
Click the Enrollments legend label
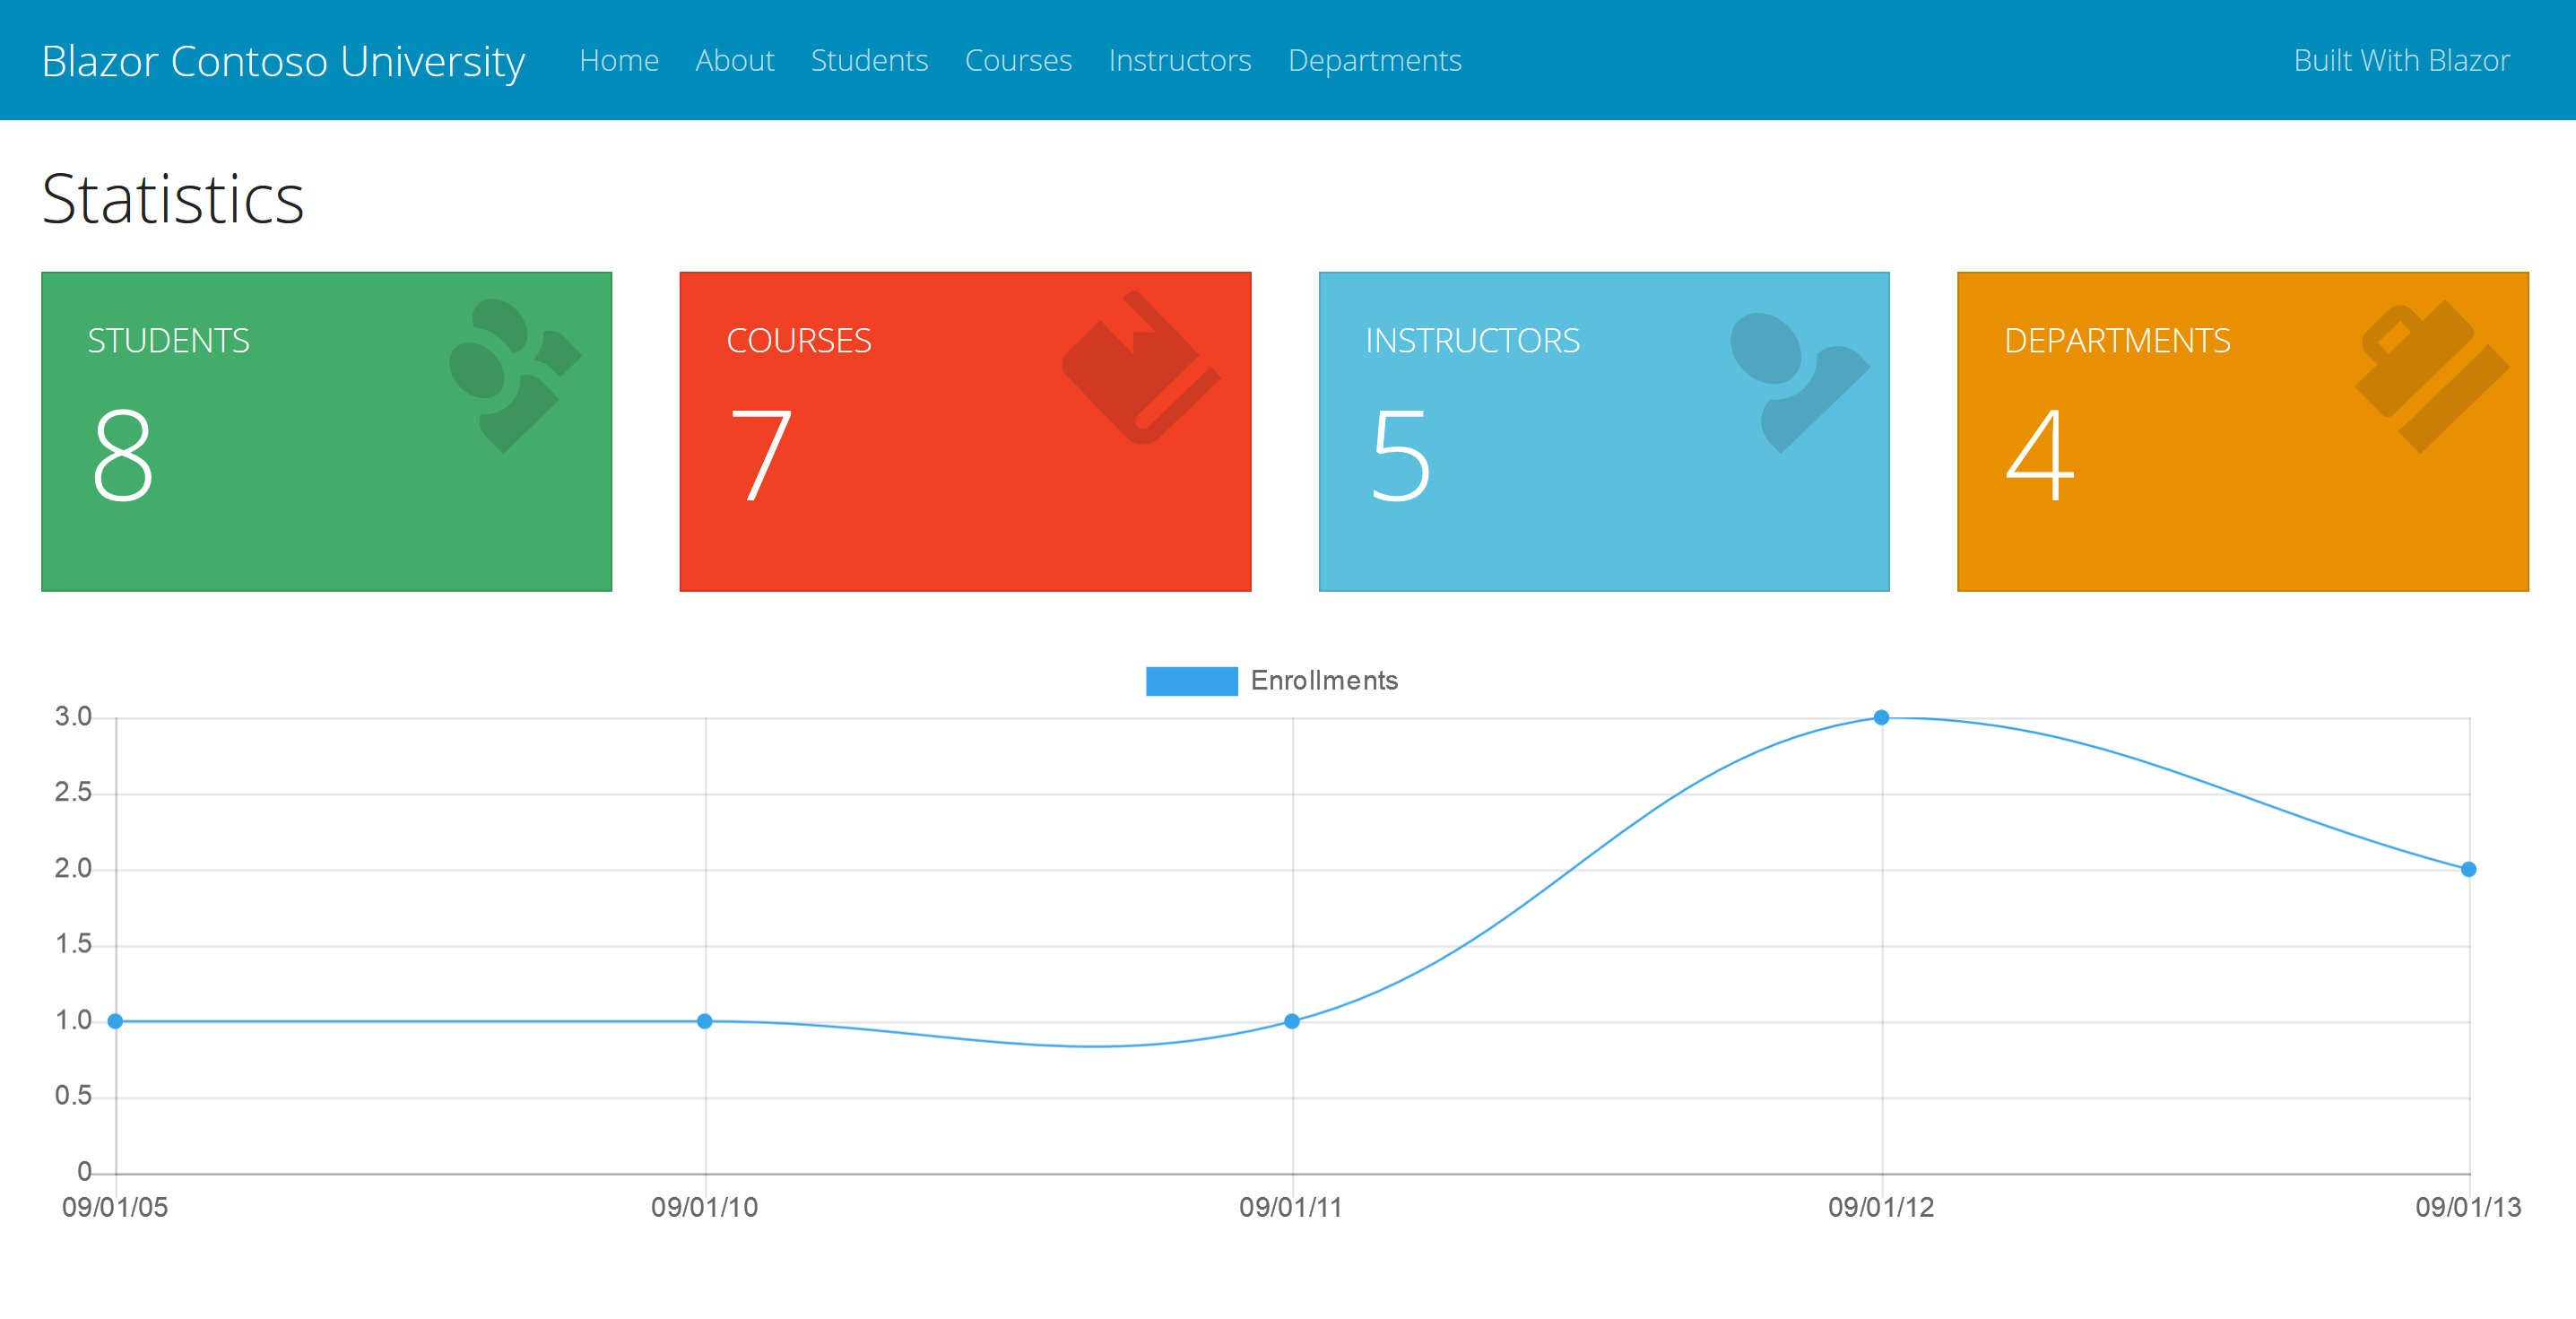coord(1323,681)
